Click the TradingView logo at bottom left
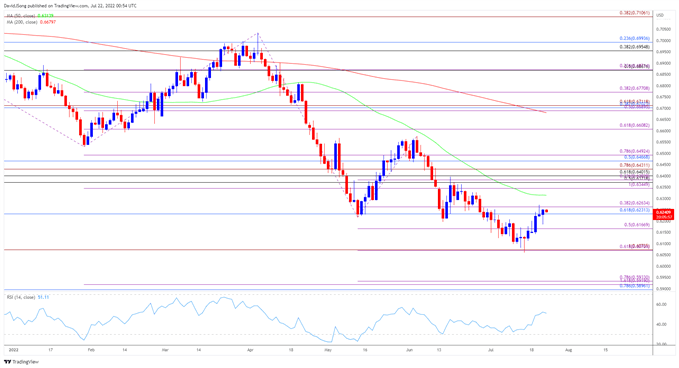 point(21,362)
